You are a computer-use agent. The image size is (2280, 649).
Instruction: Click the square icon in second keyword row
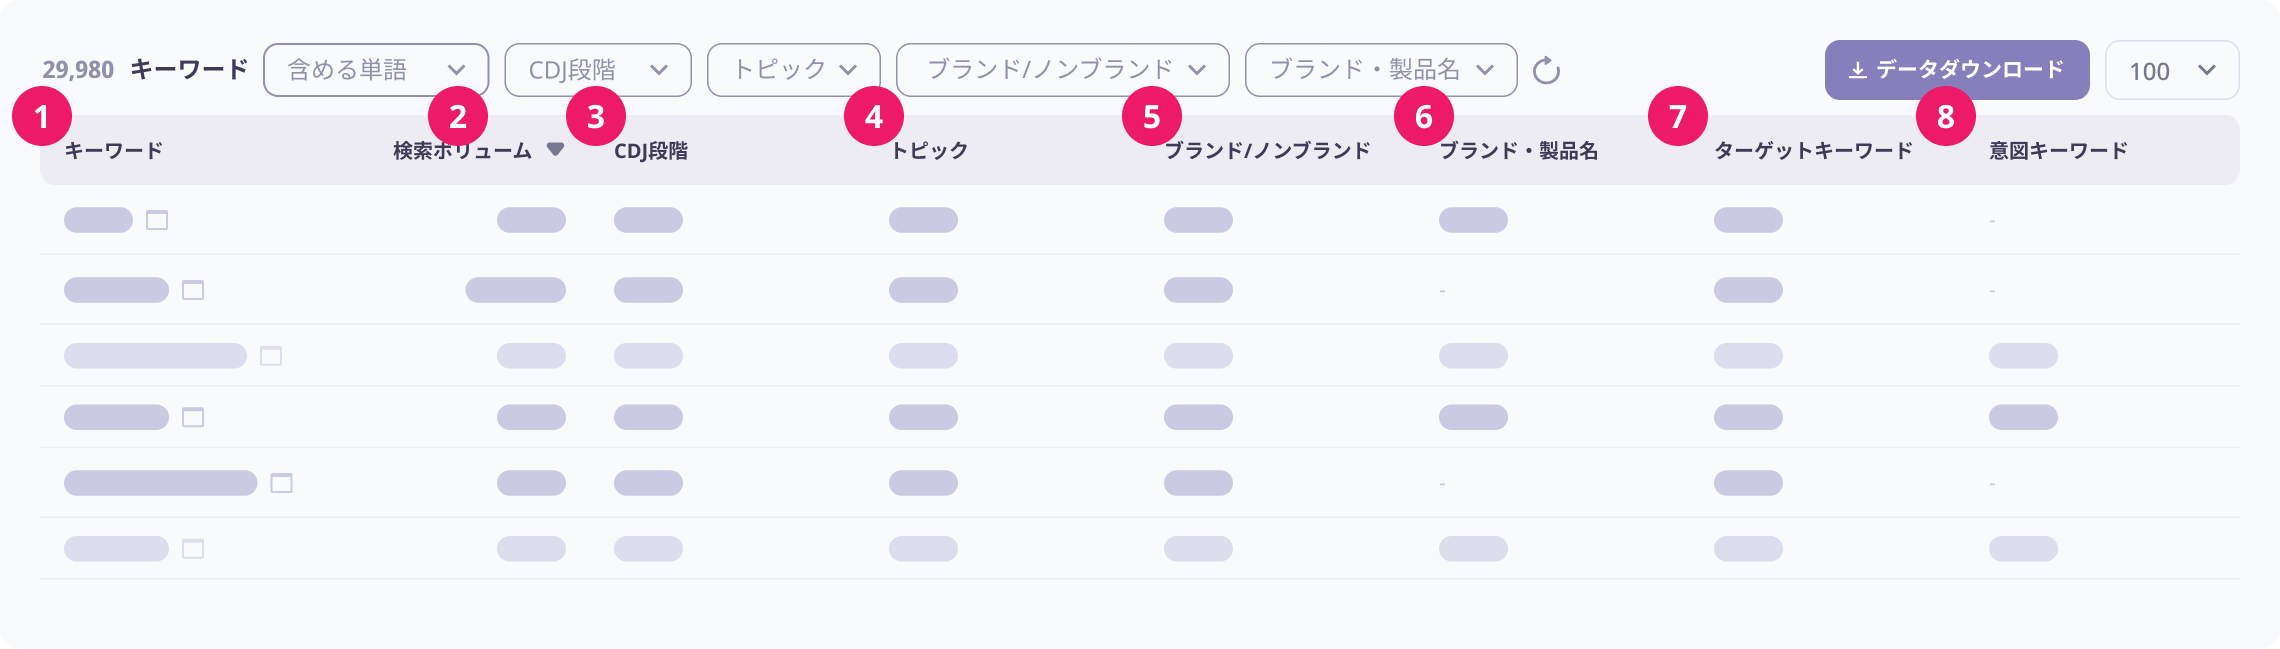click(x=193, y=290)
